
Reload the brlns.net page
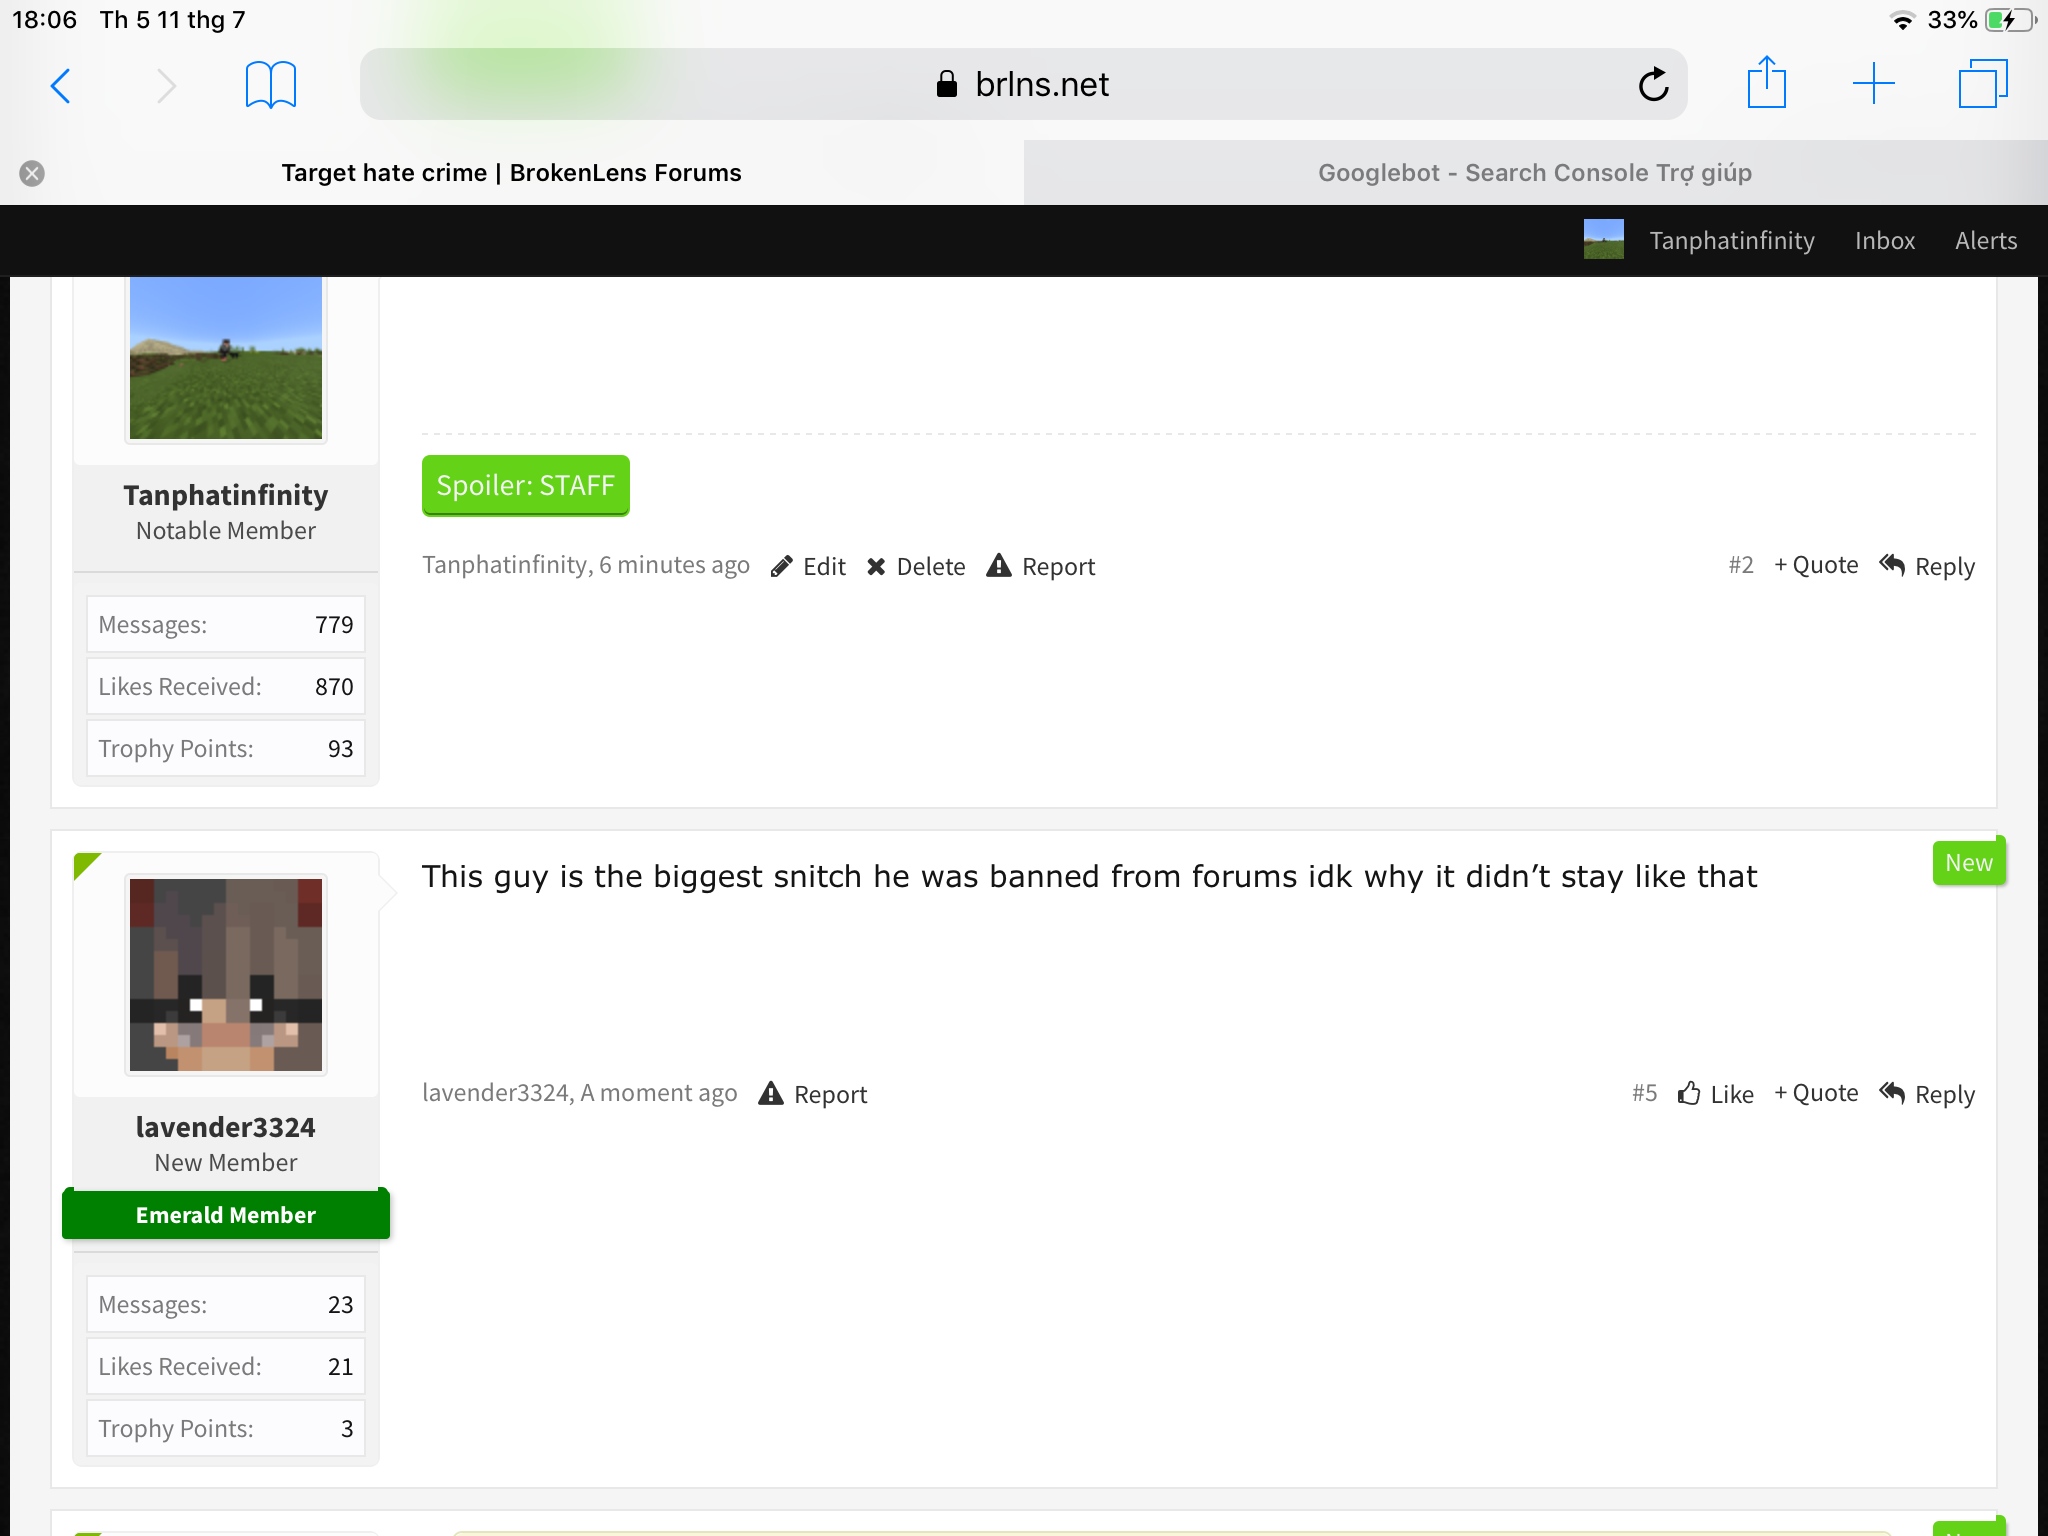1653,85
